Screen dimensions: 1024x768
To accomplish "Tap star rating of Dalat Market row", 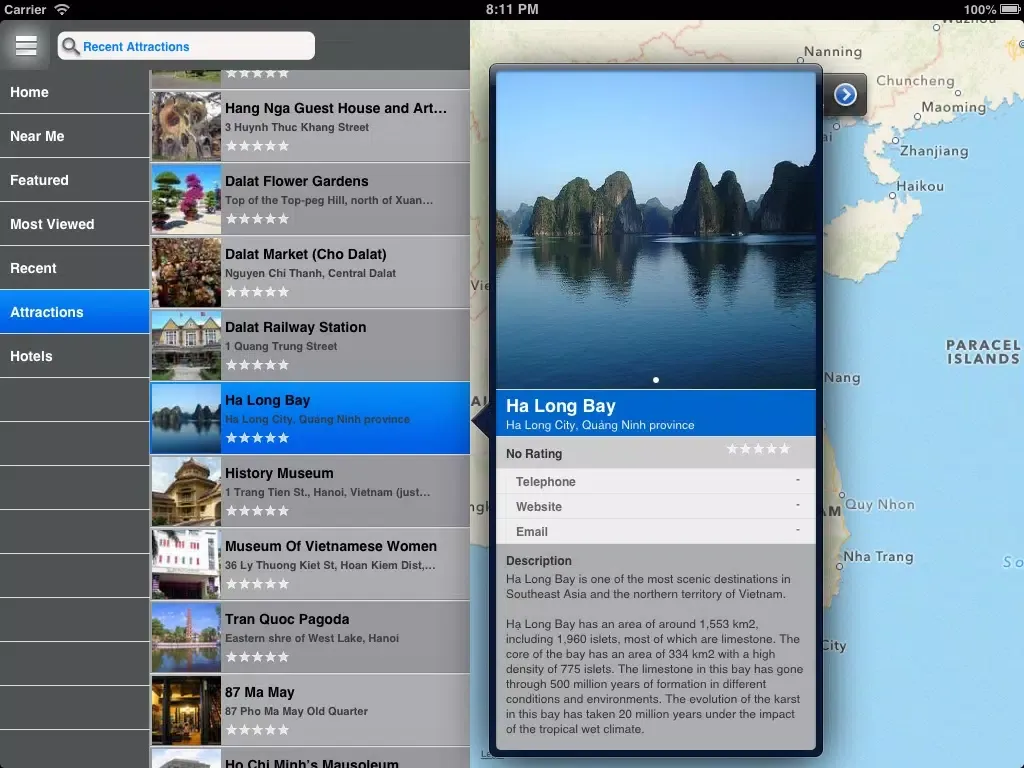I will coord(257,292).
